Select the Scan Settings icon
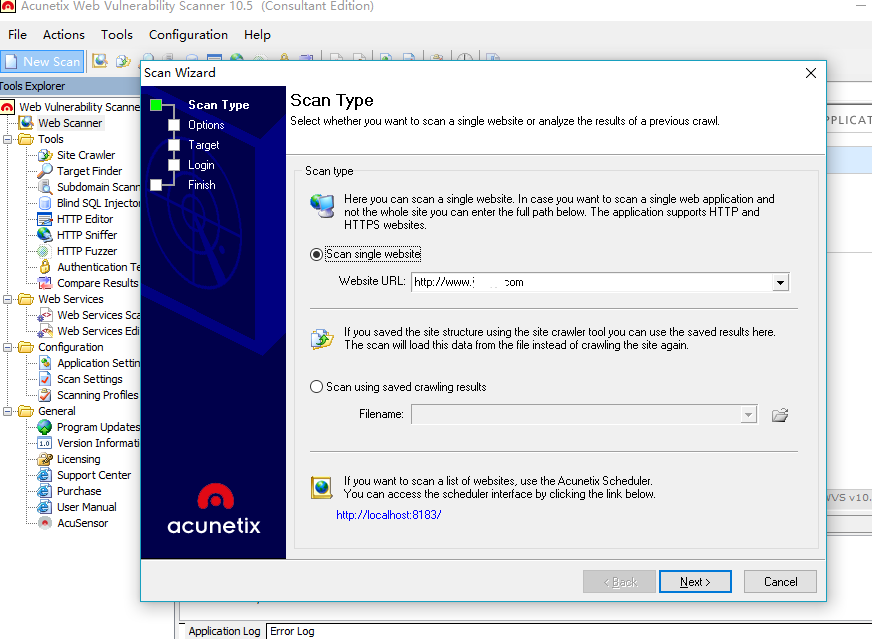872x639 pixels. pos(45,379)
